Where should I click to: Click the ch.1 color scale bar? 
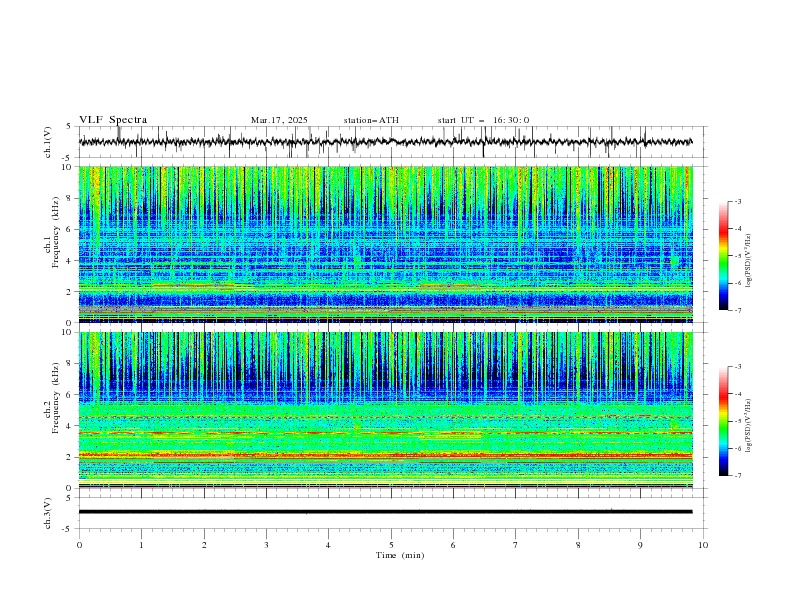(x=724, y=256)
